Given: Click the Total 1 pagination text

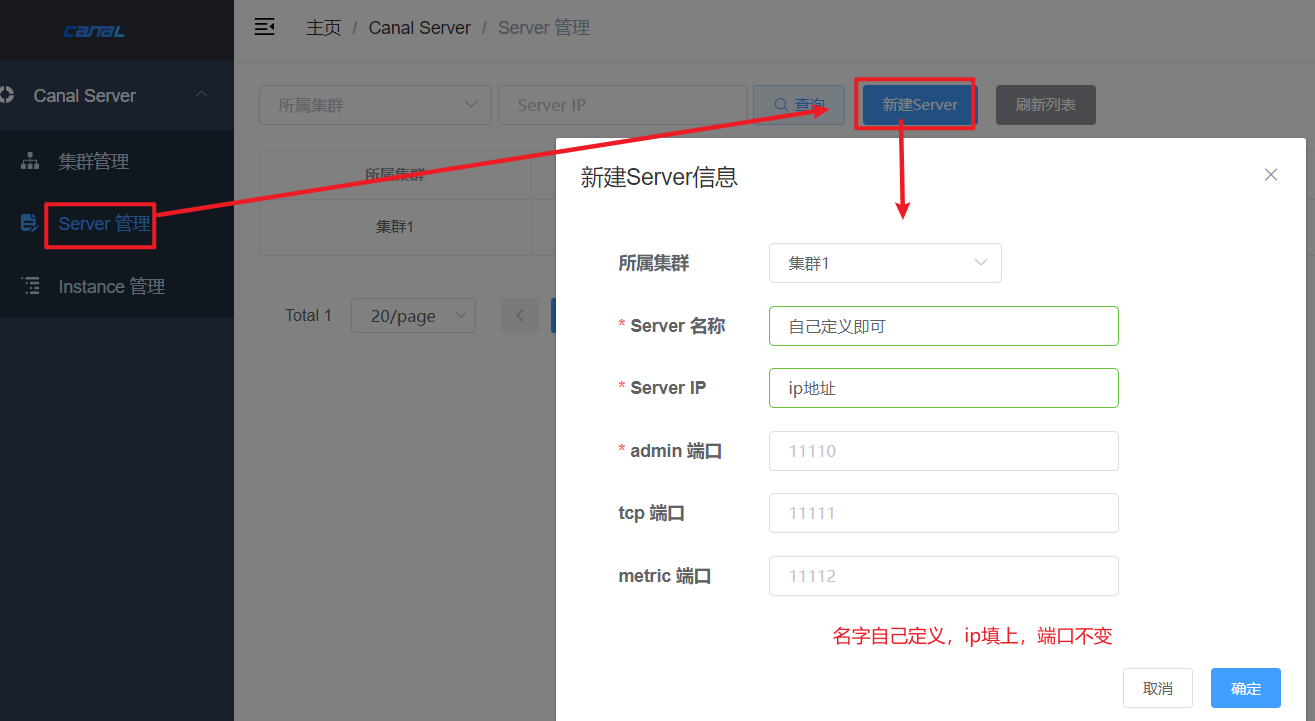Looking at the screenshot, I should click(308, 315).
